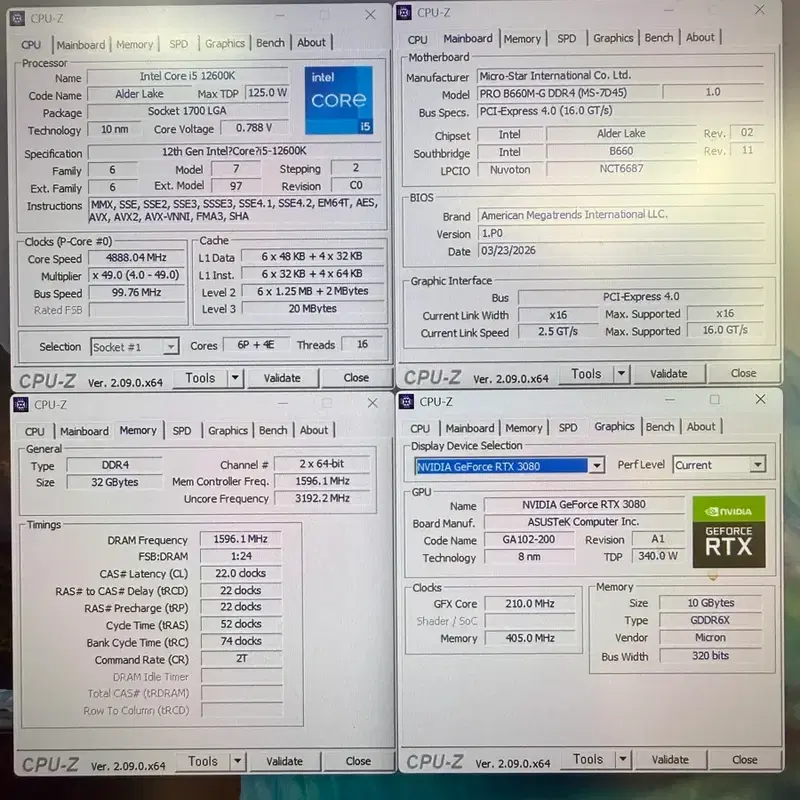
Task: Click Core Voltage value 0.788 V
Action: (x=254, y=128)
